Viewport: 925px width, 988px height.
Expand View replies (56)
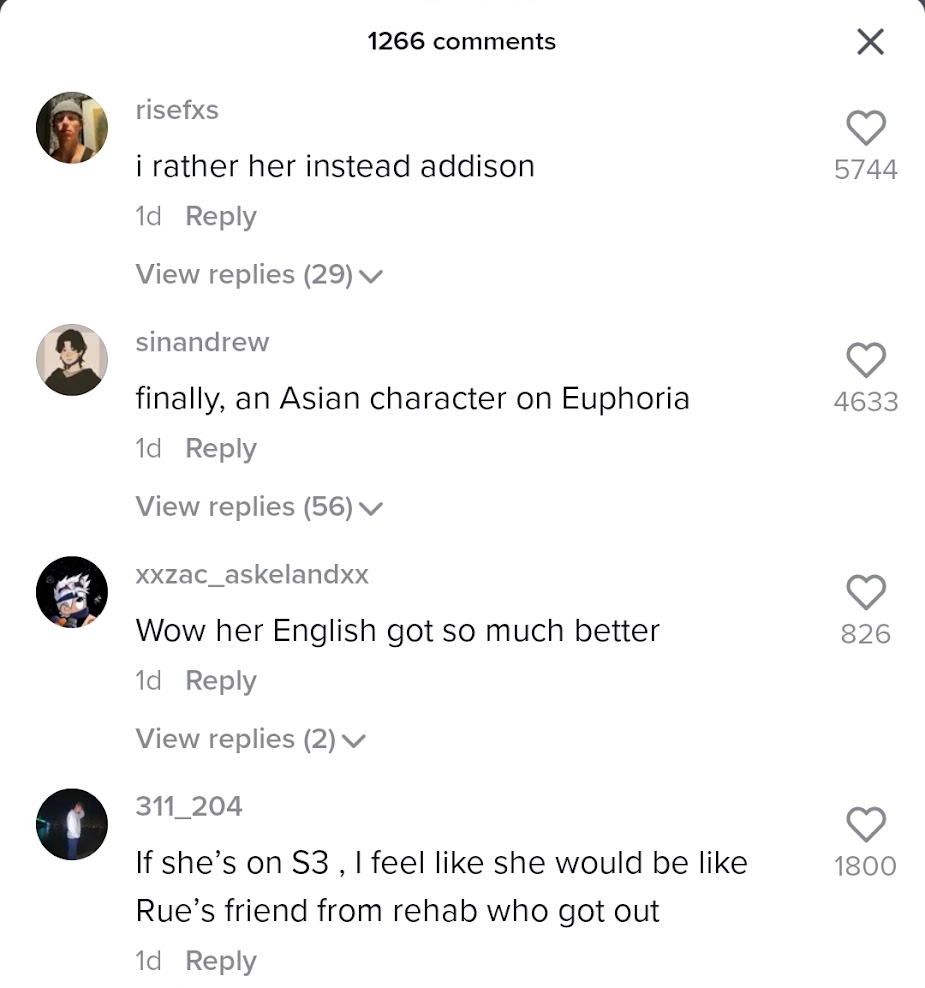click(x=259, y=507)
